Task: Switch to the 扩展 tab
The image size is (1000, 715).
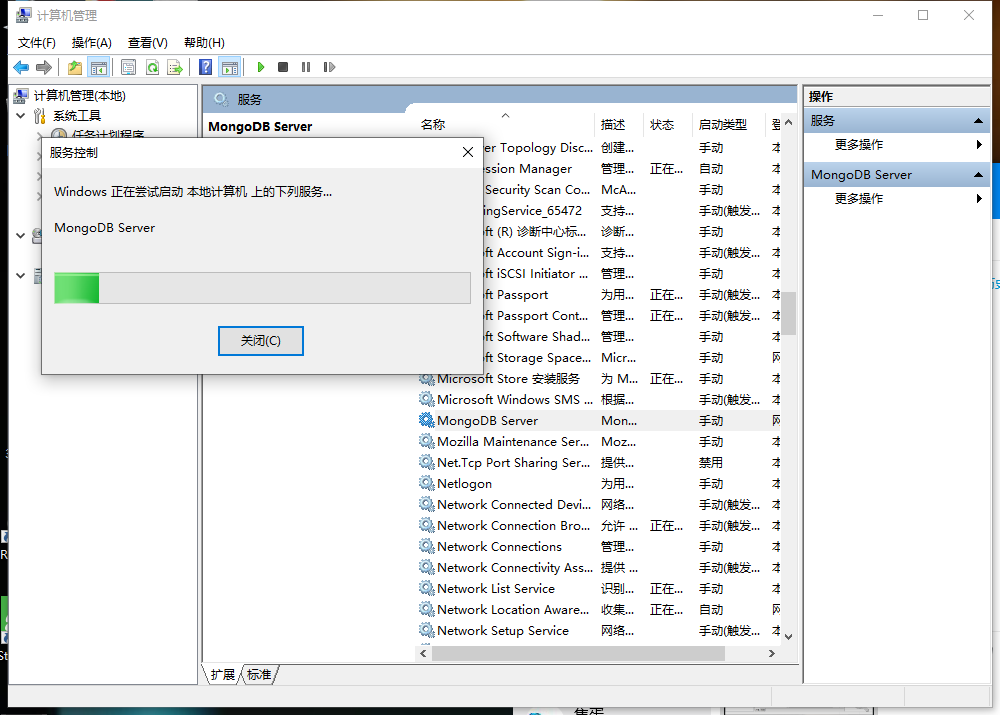Action: [x=223, y=675]
